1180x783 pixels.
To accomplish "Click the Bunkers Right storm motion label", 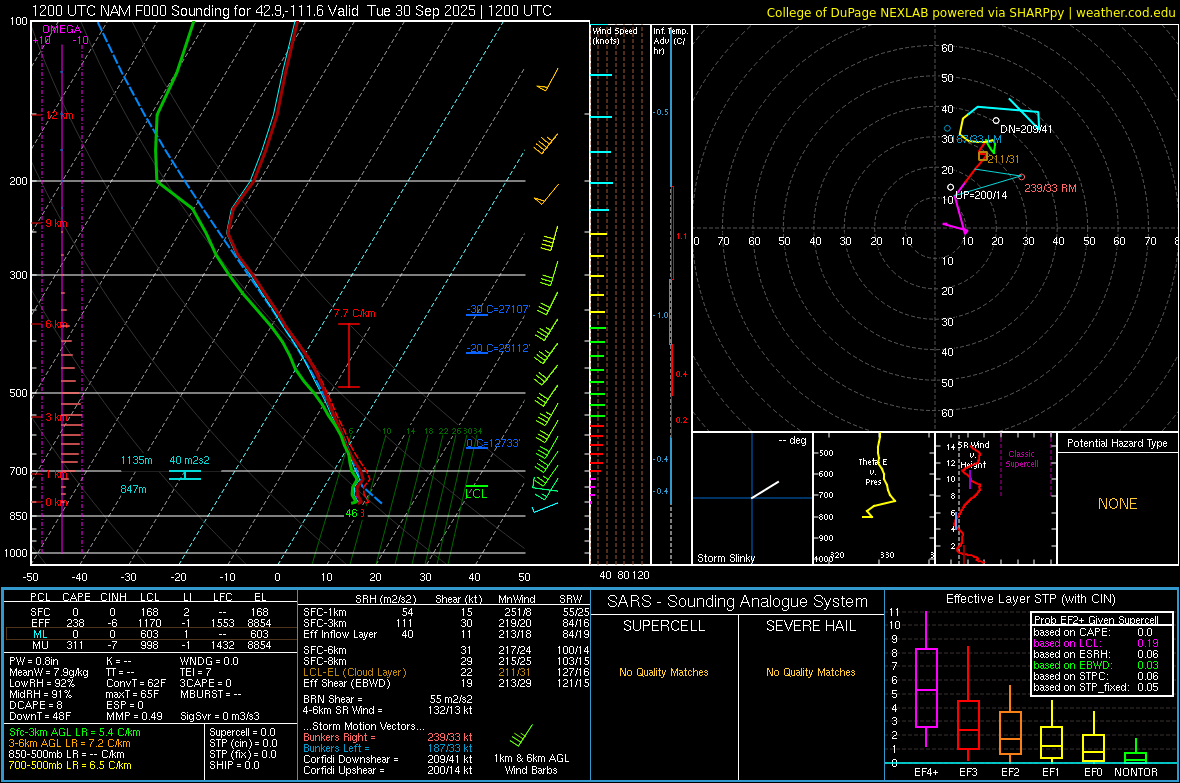I will (x=339, y=737).
